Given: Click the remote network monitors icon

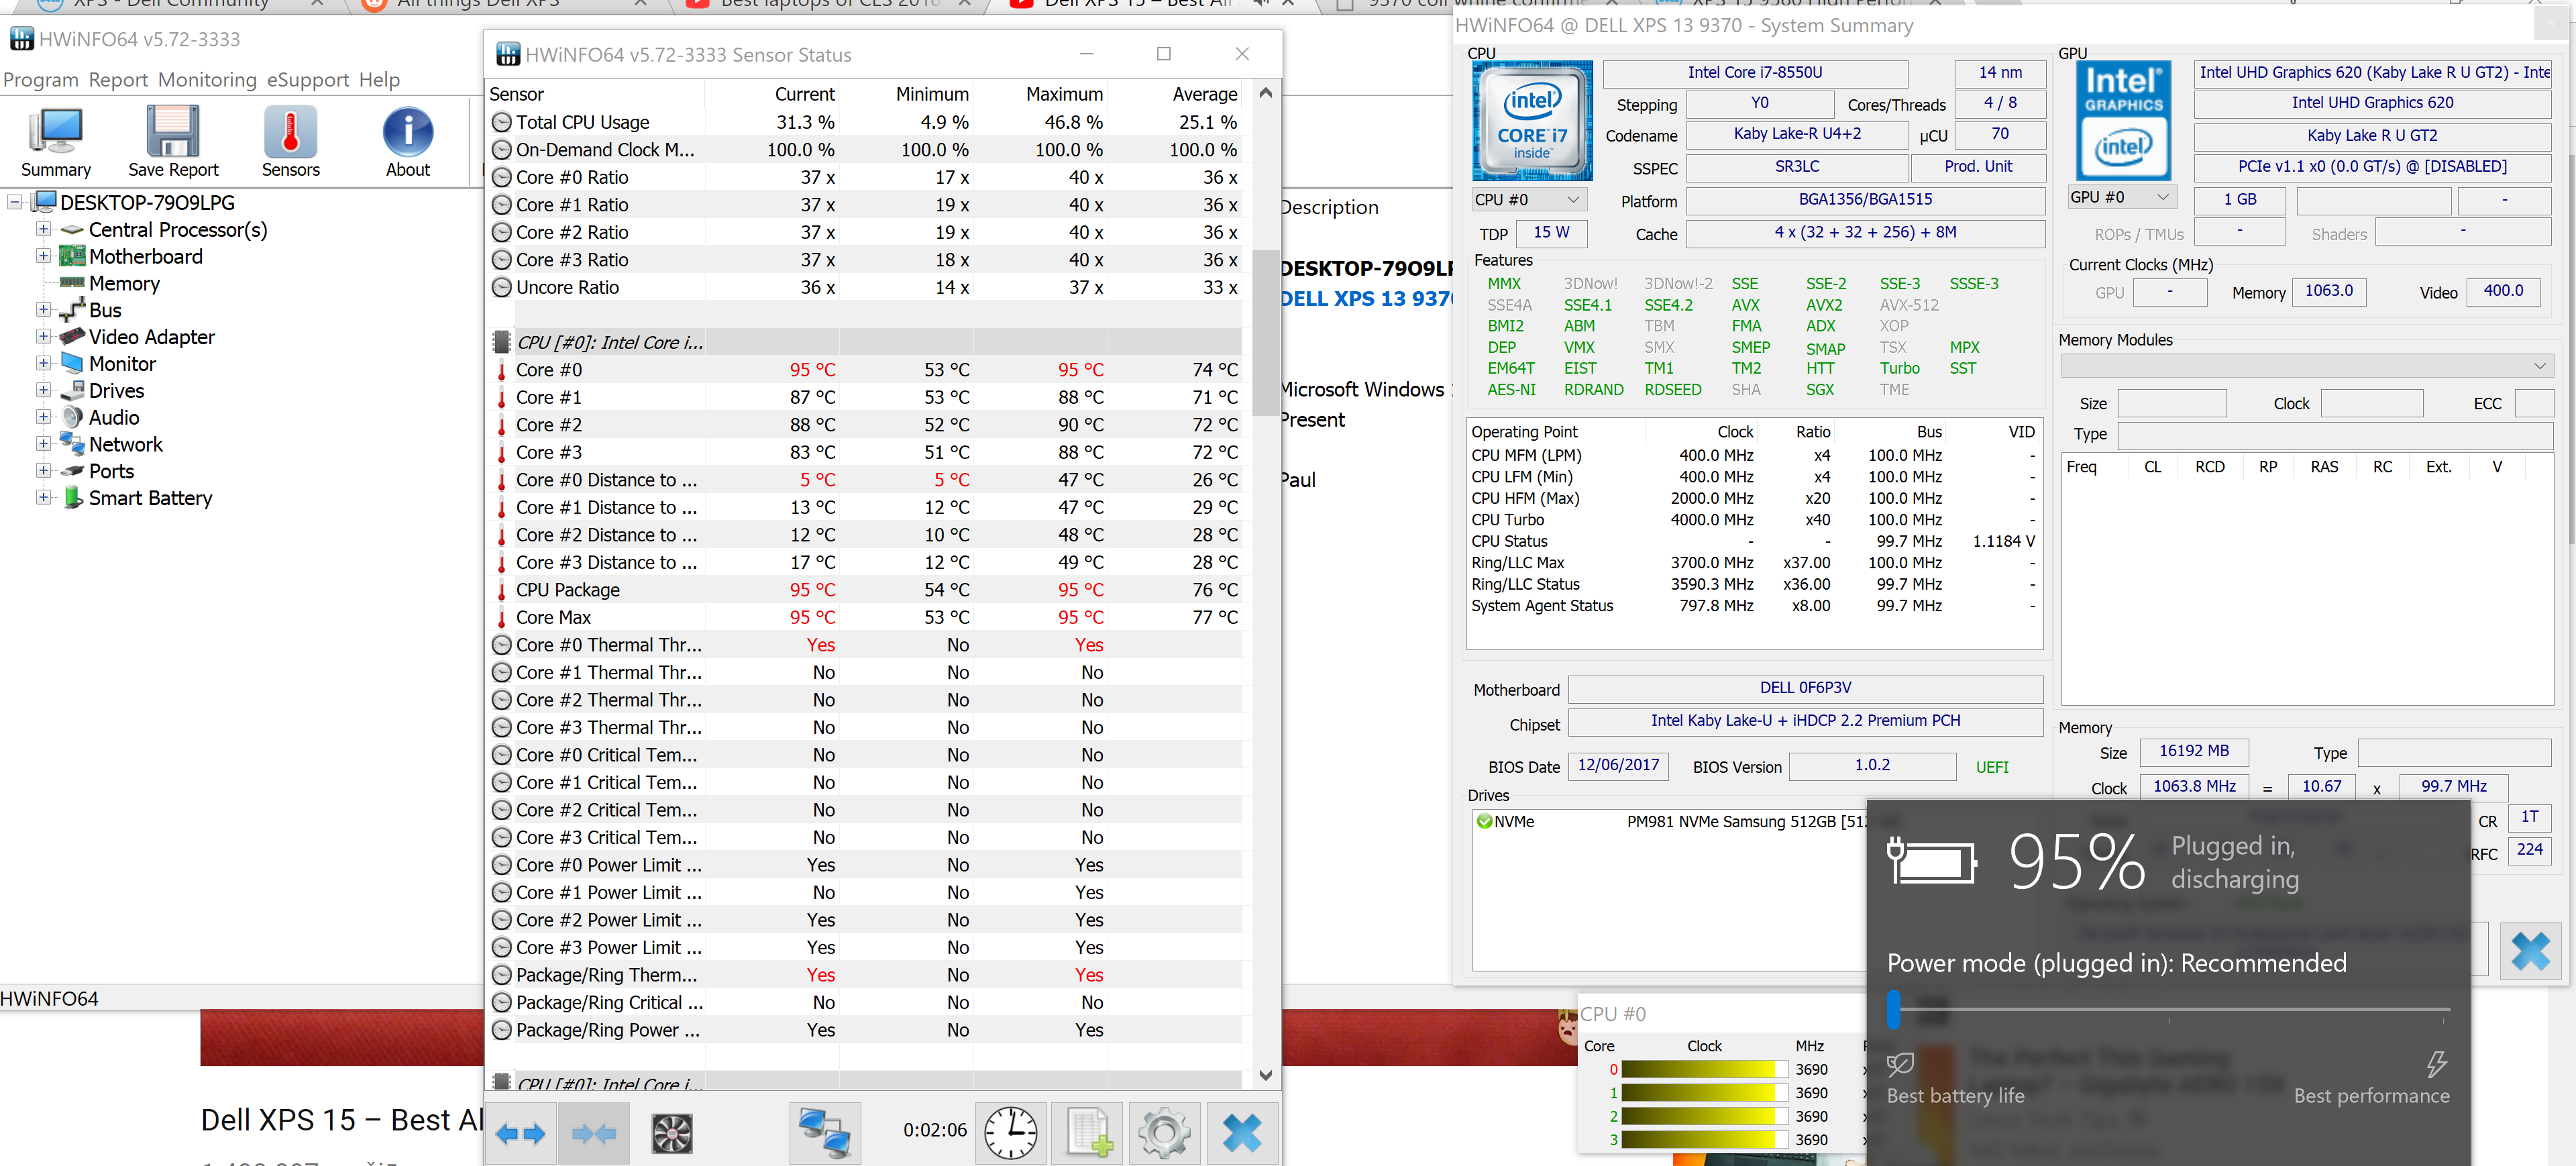Looking at the screenshot, I should (824, 1133).
